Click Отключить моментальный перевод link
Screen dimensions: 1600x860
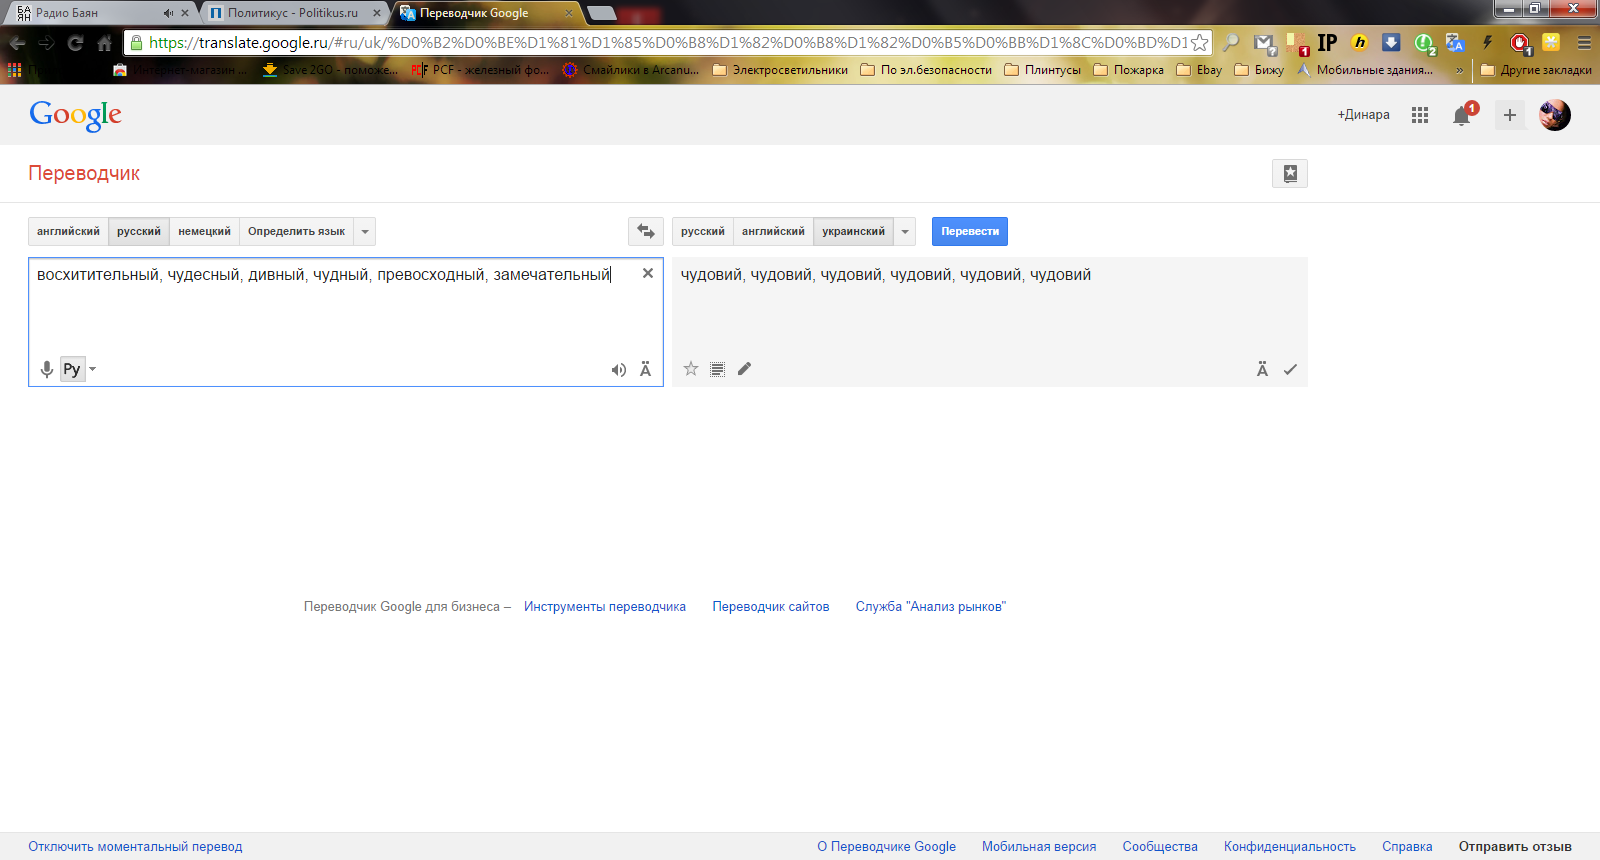pyautogui.click(x=135, y=847)
